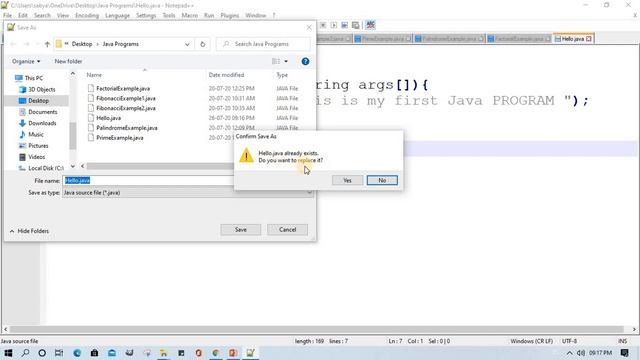Click the navigation tree scroll down arrow
Image resolution: width=640 pixels, height=360 pixels.
(73, 166)
